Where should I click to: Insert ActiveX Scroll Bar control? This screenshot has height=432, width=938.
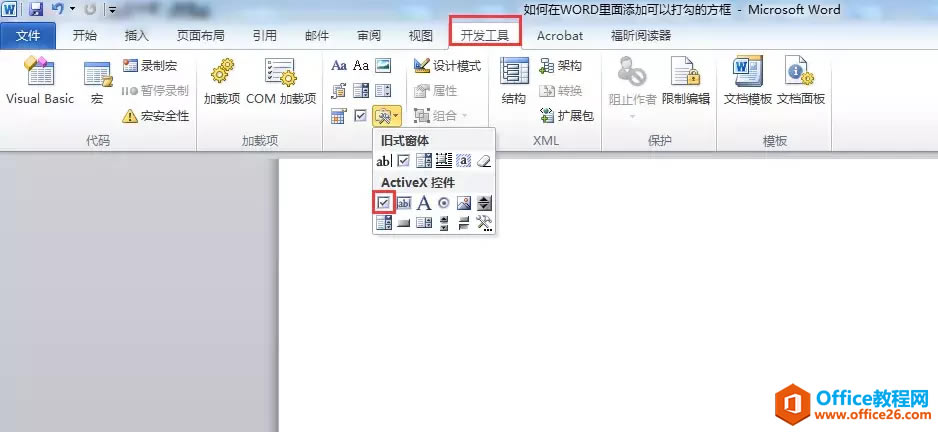coord(444,223)
